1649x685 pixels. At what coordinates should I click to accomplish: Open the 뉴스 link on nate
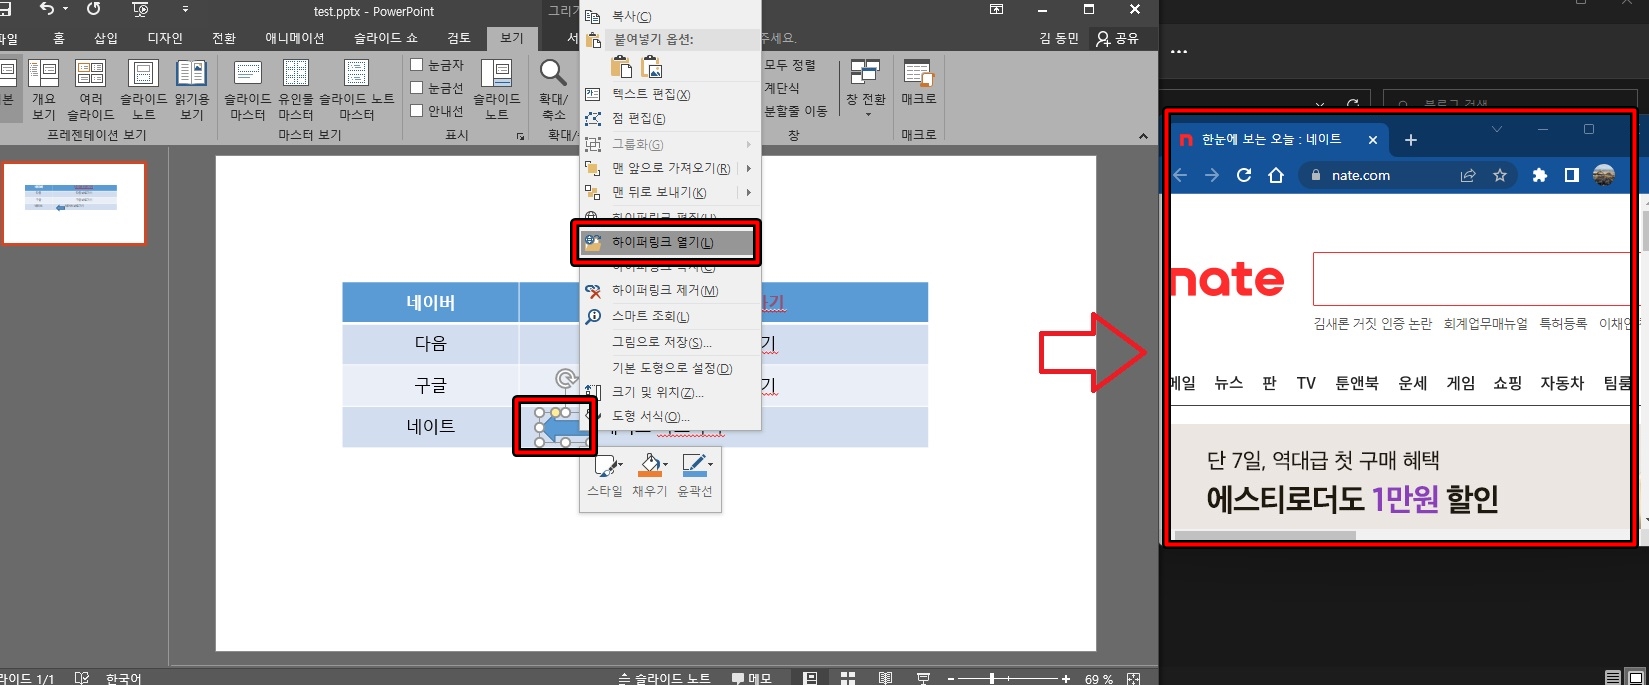(1228, 383)
